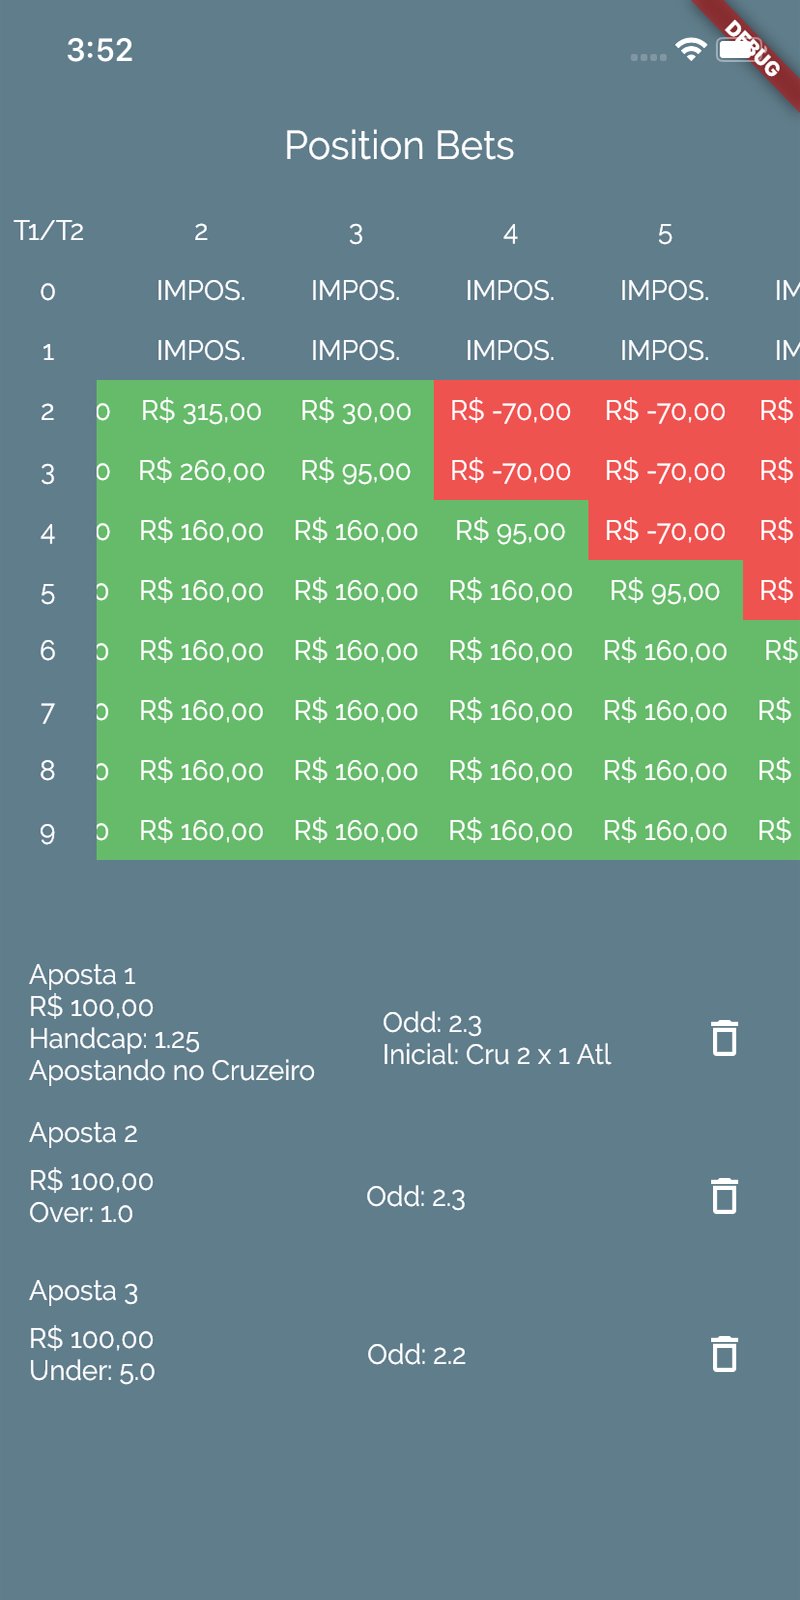Tap the Wi-Fi status icon
Screen dimensions: 800x1600
coord(691,49)
